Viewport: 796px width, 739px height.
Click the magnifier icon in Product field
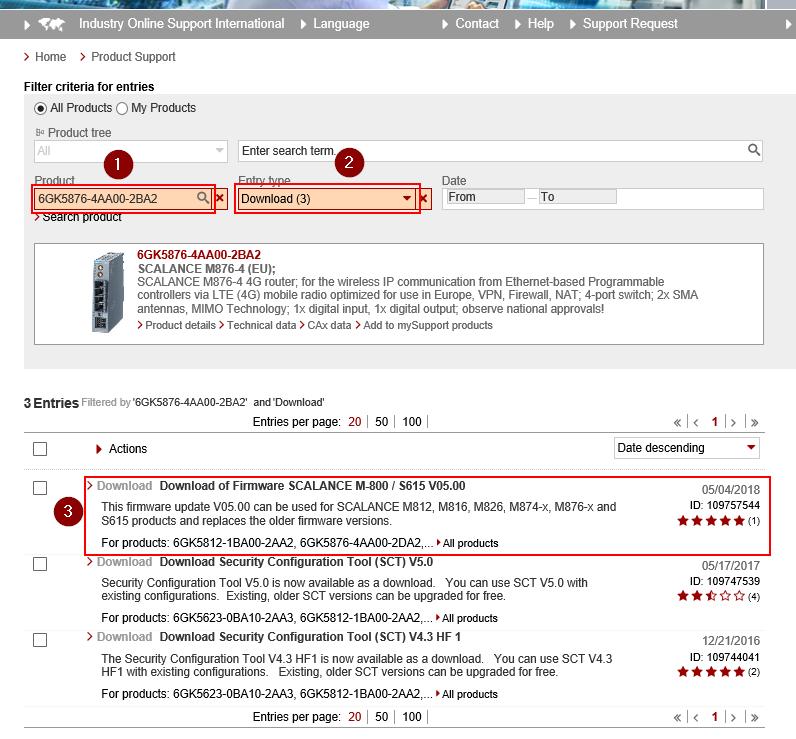pos(203,197)
